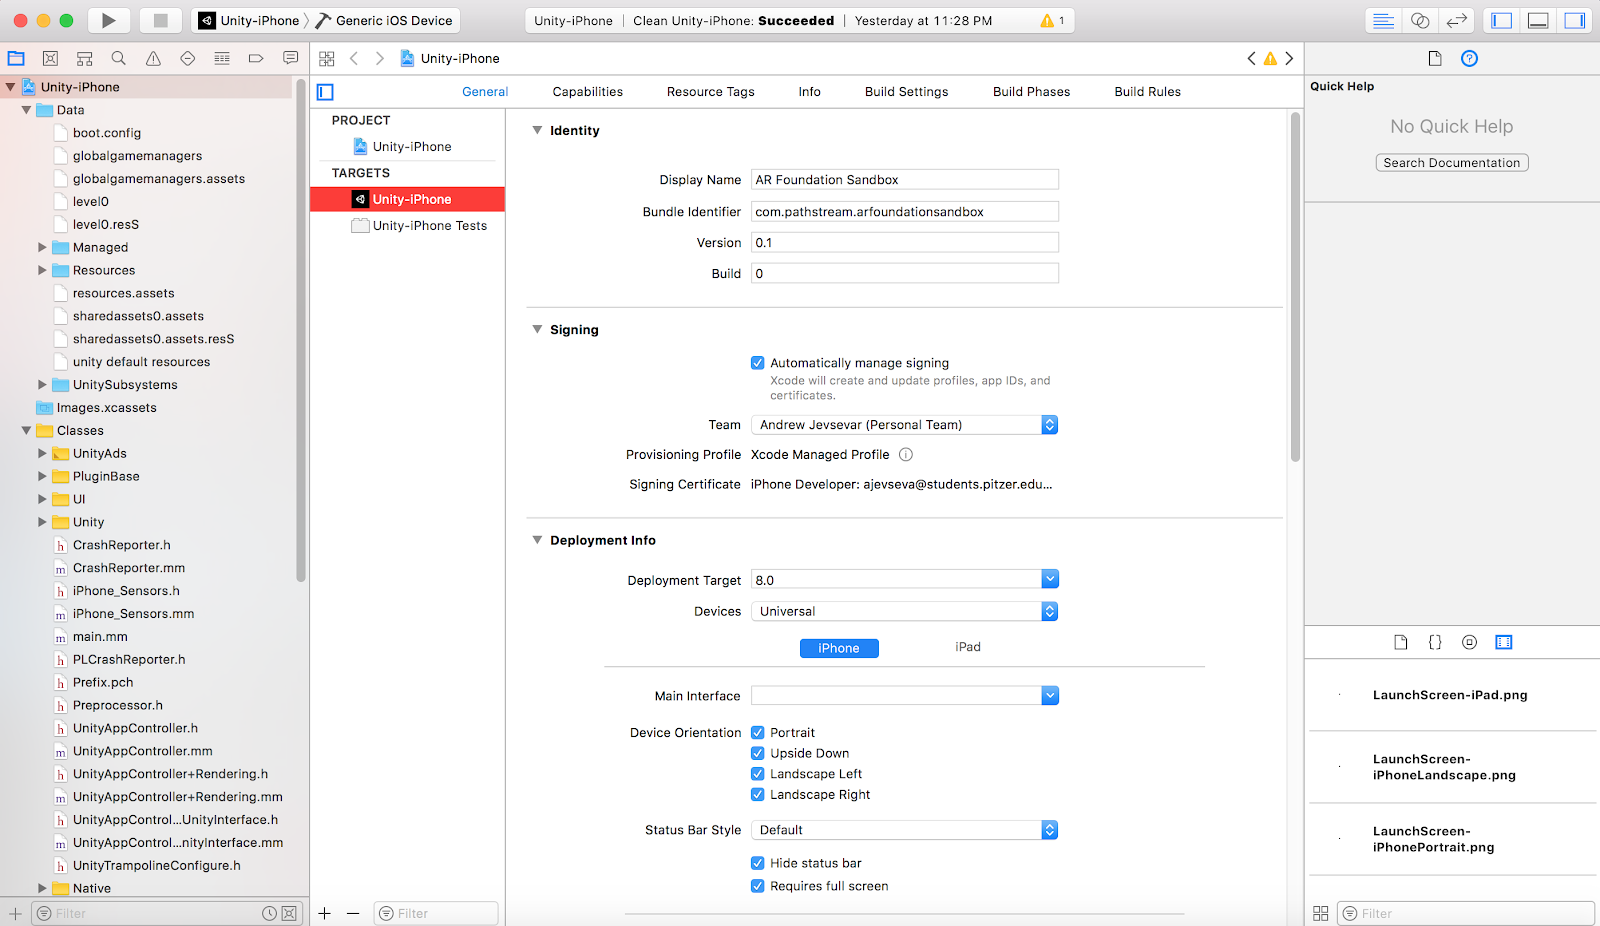Collapse the Classes folder
This screenshot has height=926, width=1600.
(x=26, y=430)
